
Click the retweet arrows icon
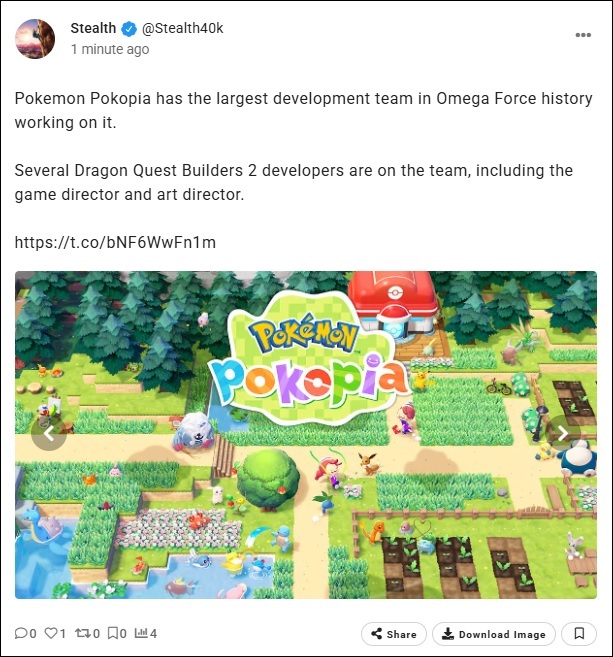pos(83,633)
